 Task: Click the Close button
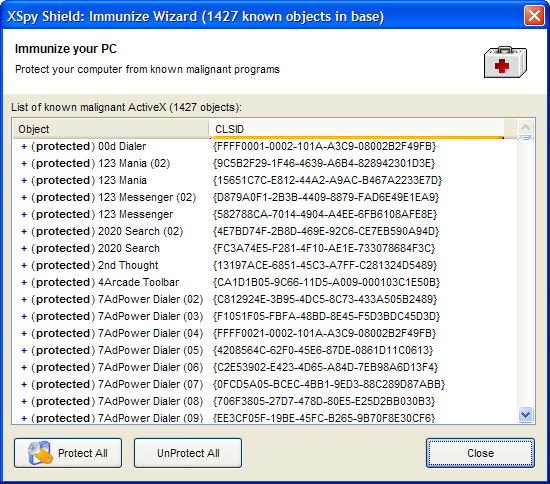pyautogui.click(x=480, y=453)
